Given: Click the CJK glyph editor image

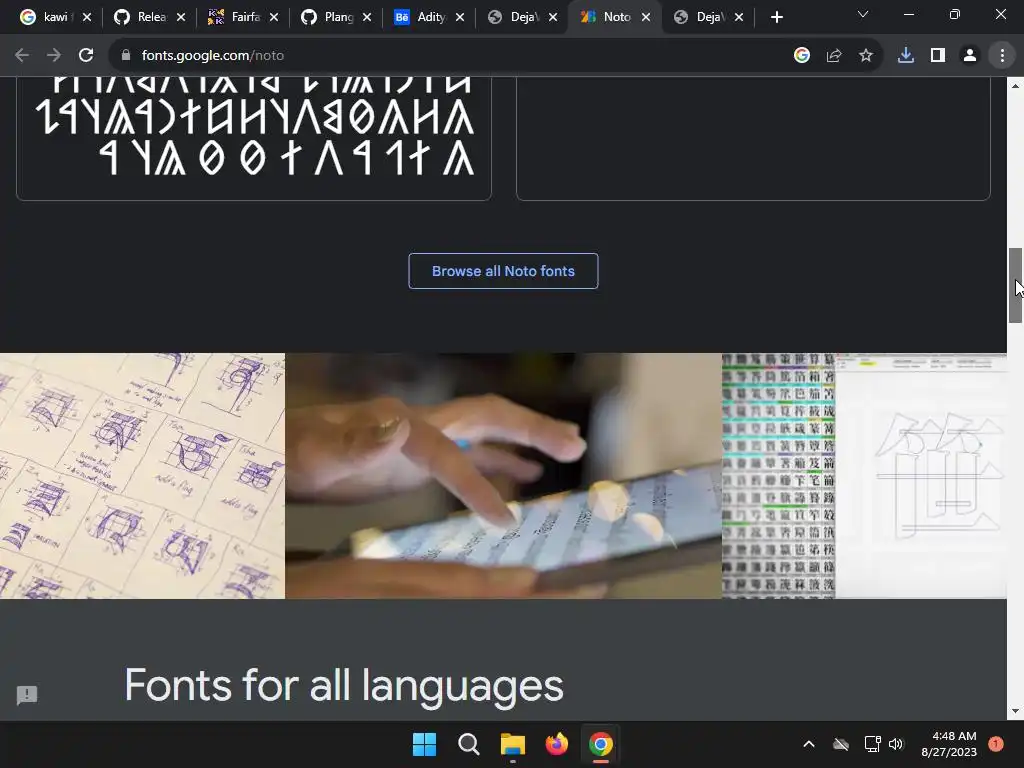Looking at the screenshot, I should 865,476.
